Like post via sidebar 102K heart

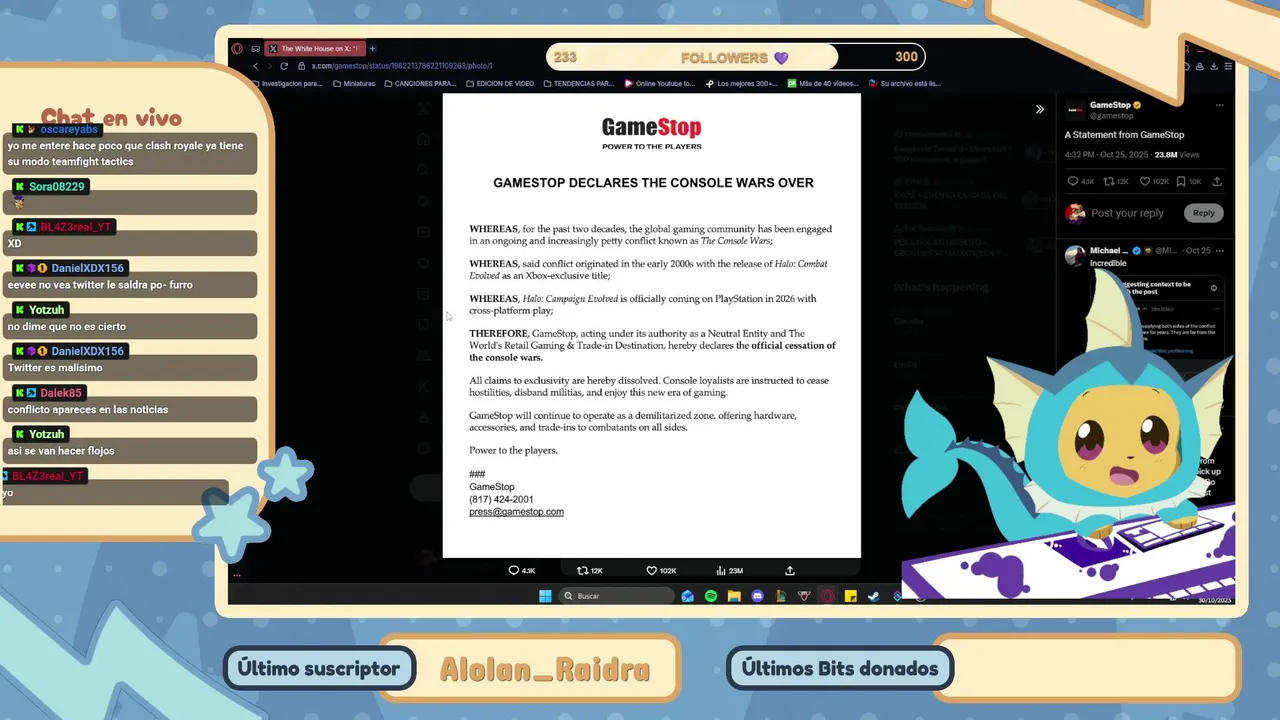pos(1145,182)
